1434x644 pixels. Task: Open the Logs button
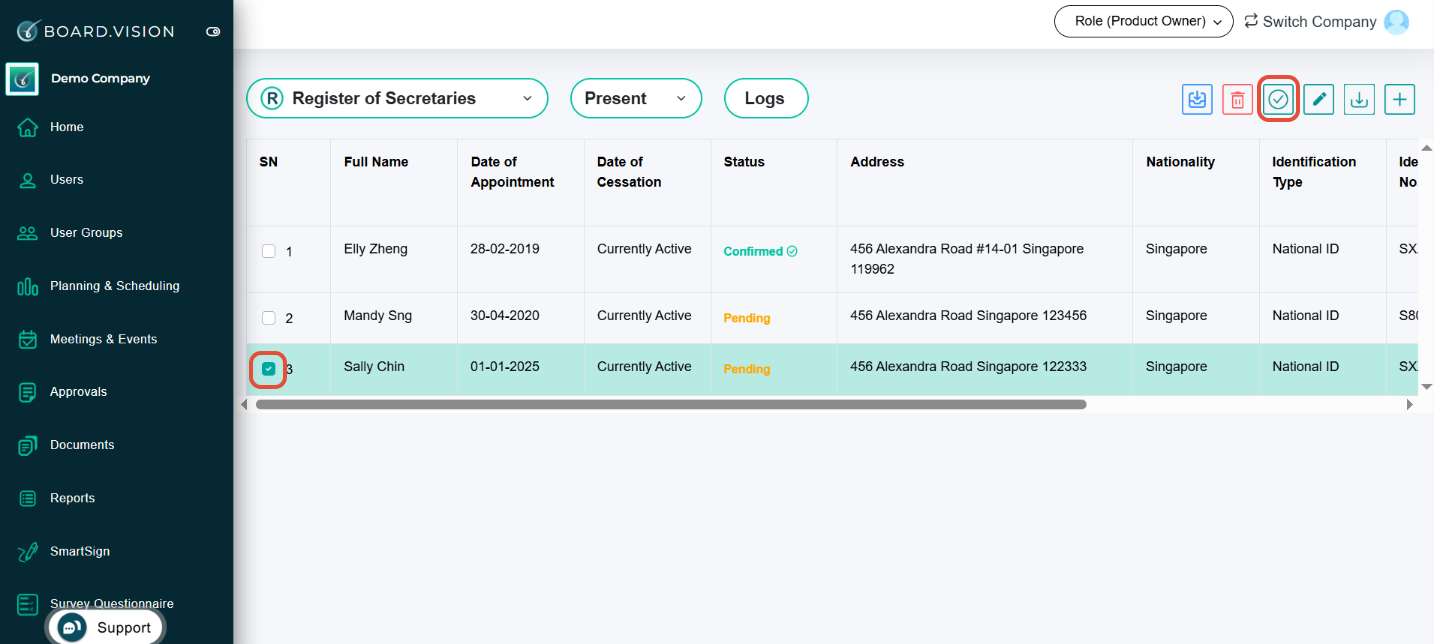point(765,98)
